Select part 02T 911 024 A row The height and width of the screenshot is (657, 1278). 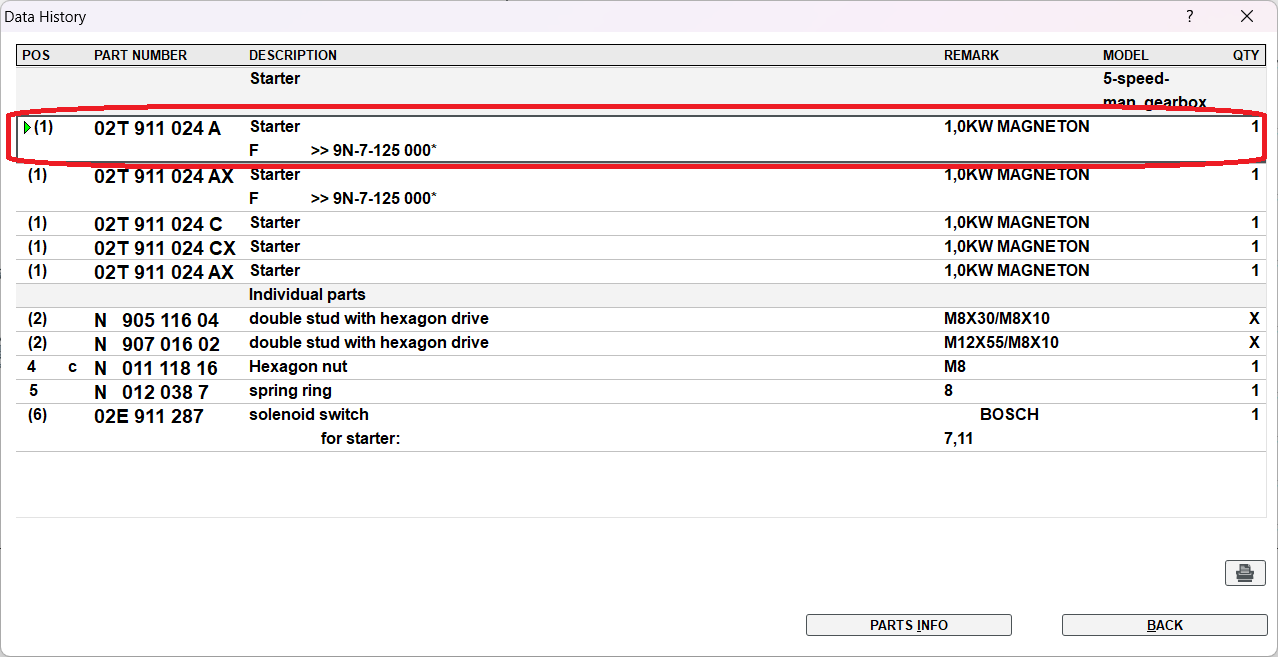pyautogui.click(x=157, y=129)
